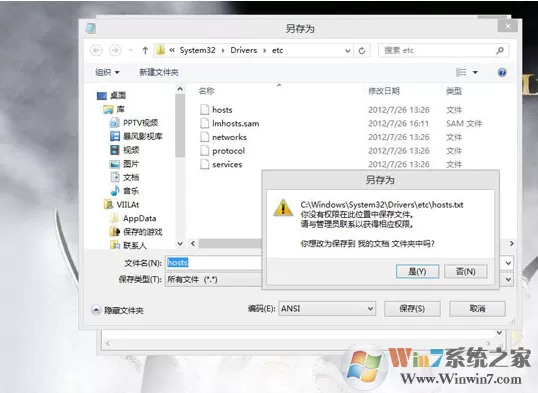Click the search magnifier icon
This screenshot has height=393, width=538.
click(500, 50)
